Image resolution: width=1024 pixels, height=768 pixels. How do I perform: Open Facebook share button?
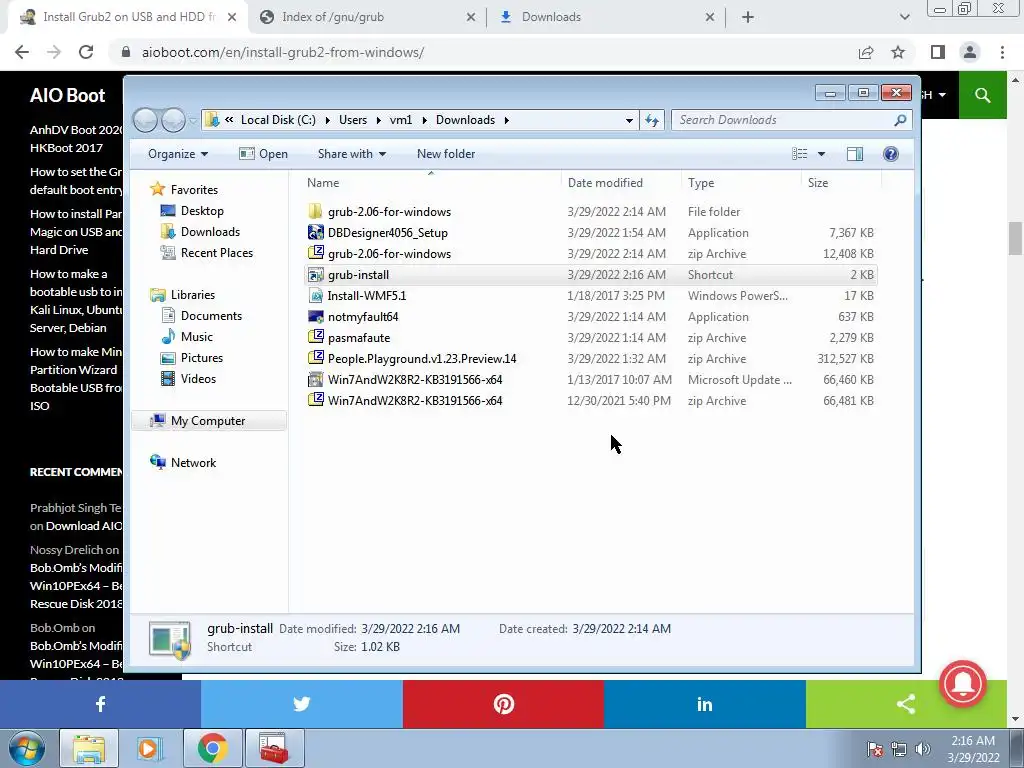click(101, 704)
